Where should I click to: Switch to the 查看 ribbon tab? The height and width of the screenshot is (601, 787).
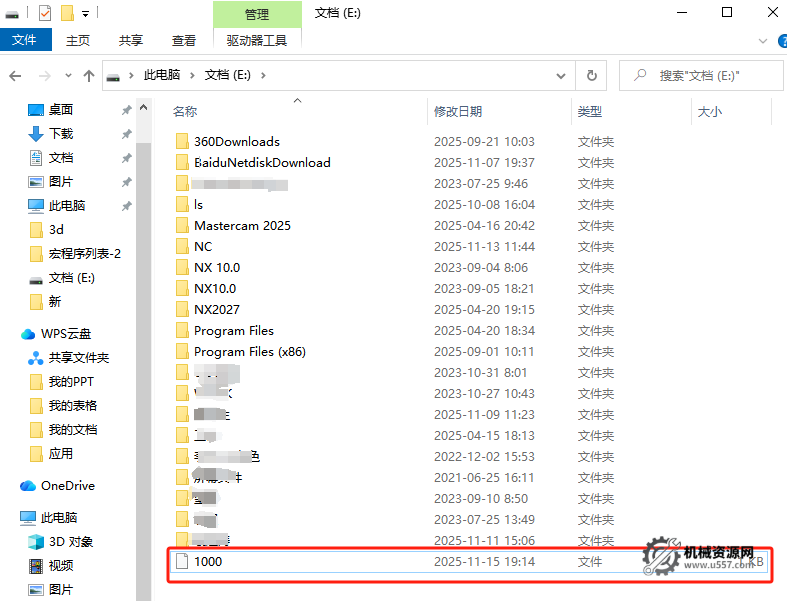[x=184, y=40]
